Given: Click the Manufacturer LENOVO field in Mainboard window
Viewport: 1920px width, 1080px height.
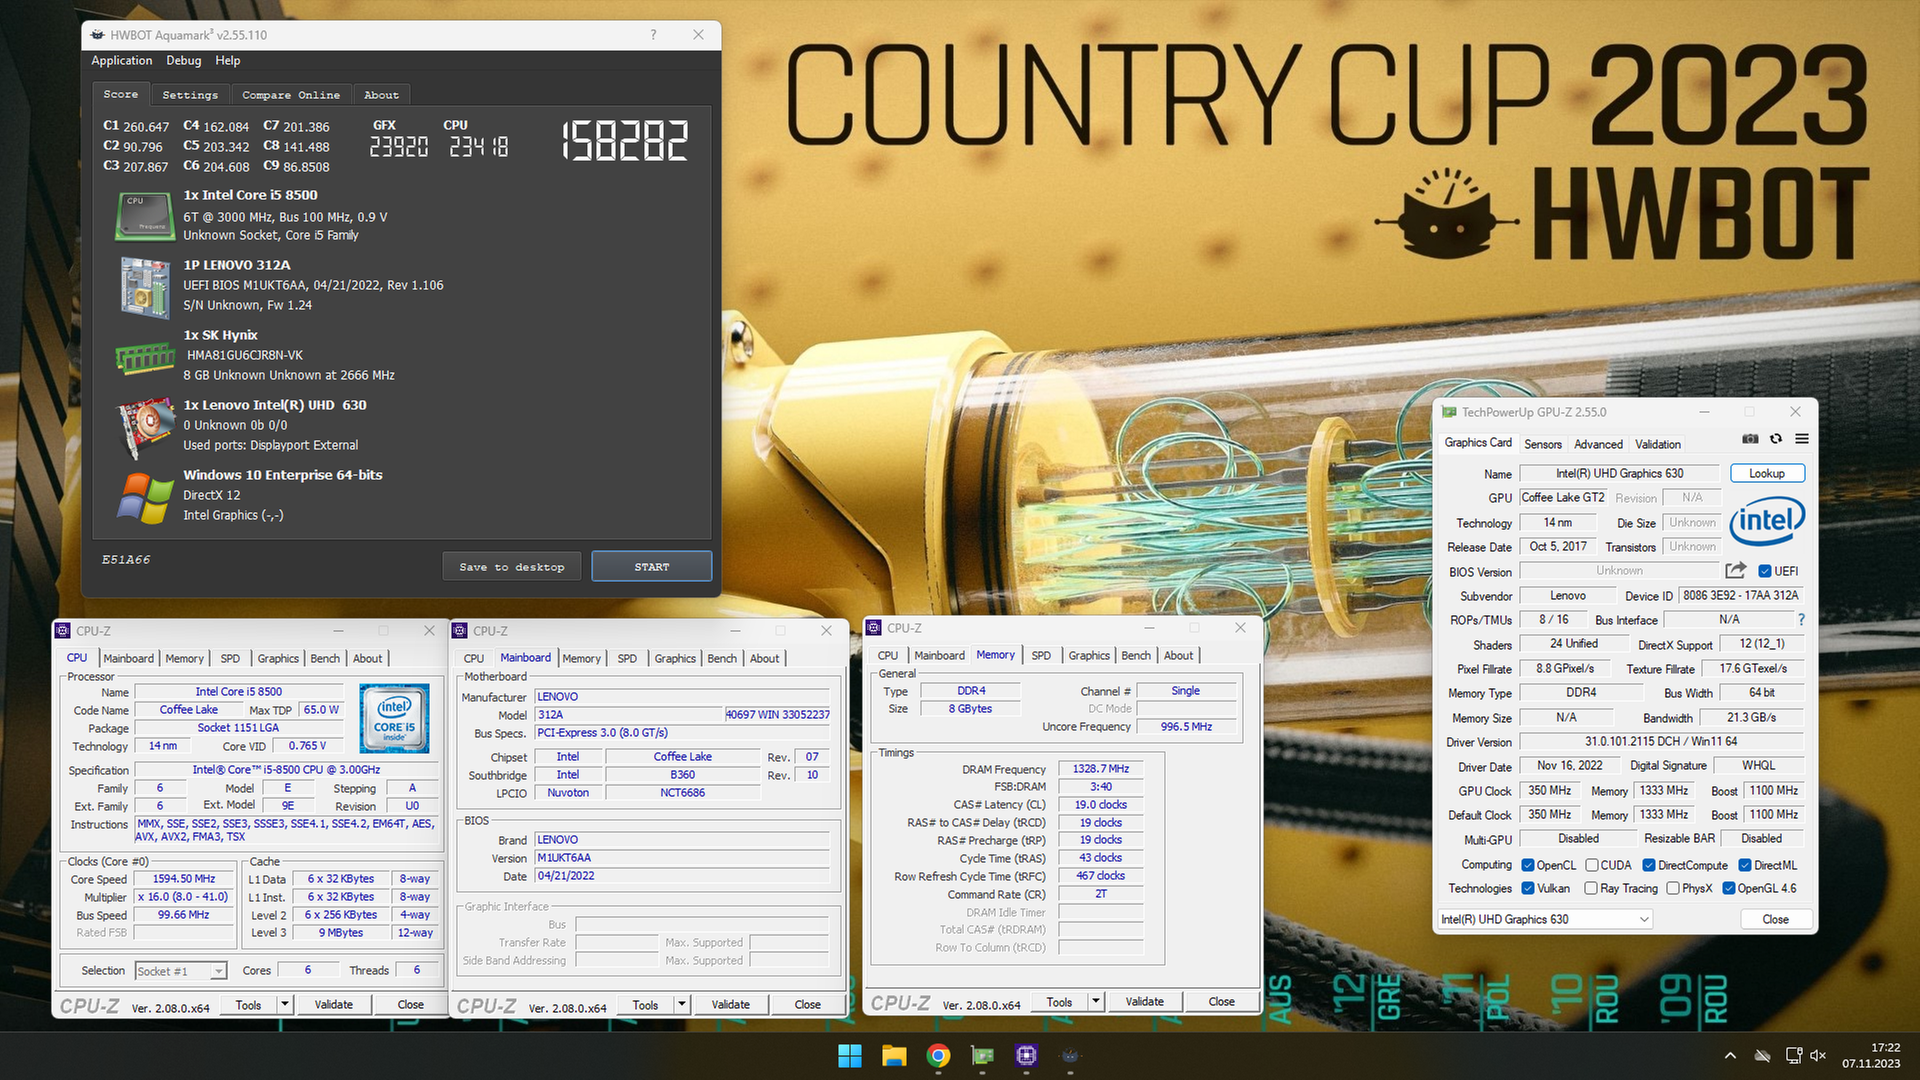Looking at the screenshot, I should (683, 697).
